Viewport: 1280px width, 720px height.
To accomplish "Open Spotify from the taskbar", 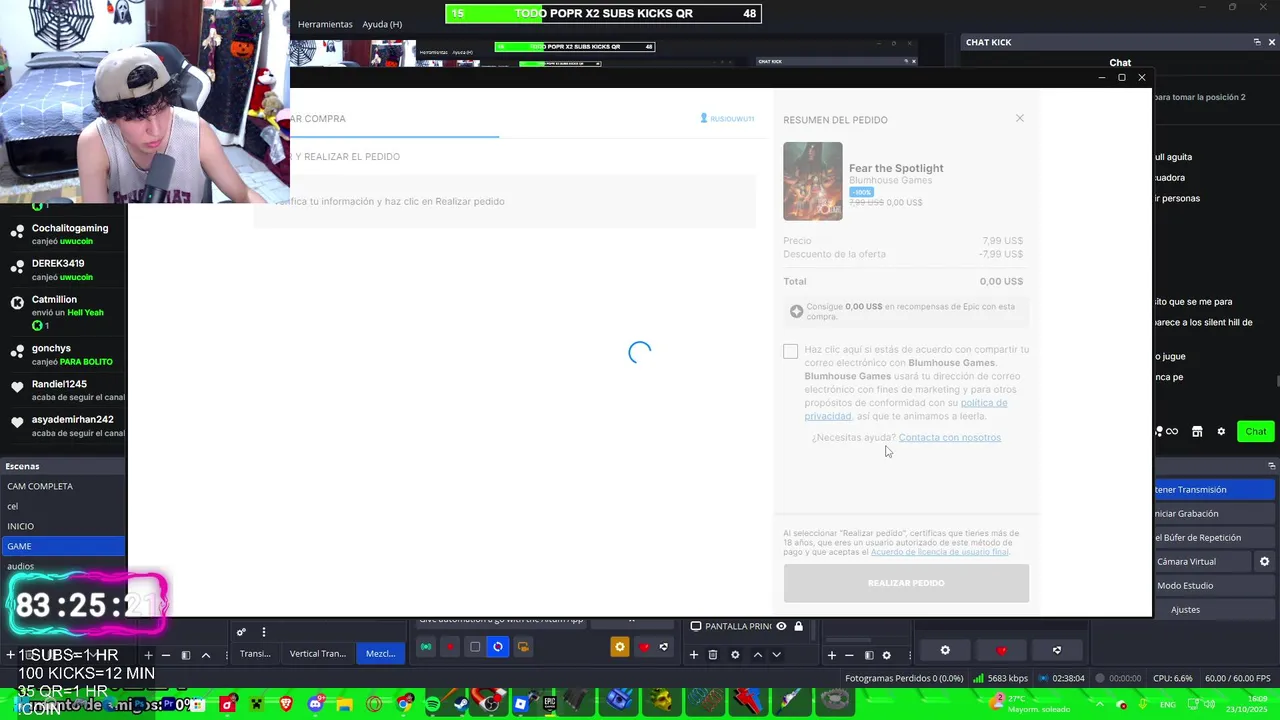I will [432, 704].
